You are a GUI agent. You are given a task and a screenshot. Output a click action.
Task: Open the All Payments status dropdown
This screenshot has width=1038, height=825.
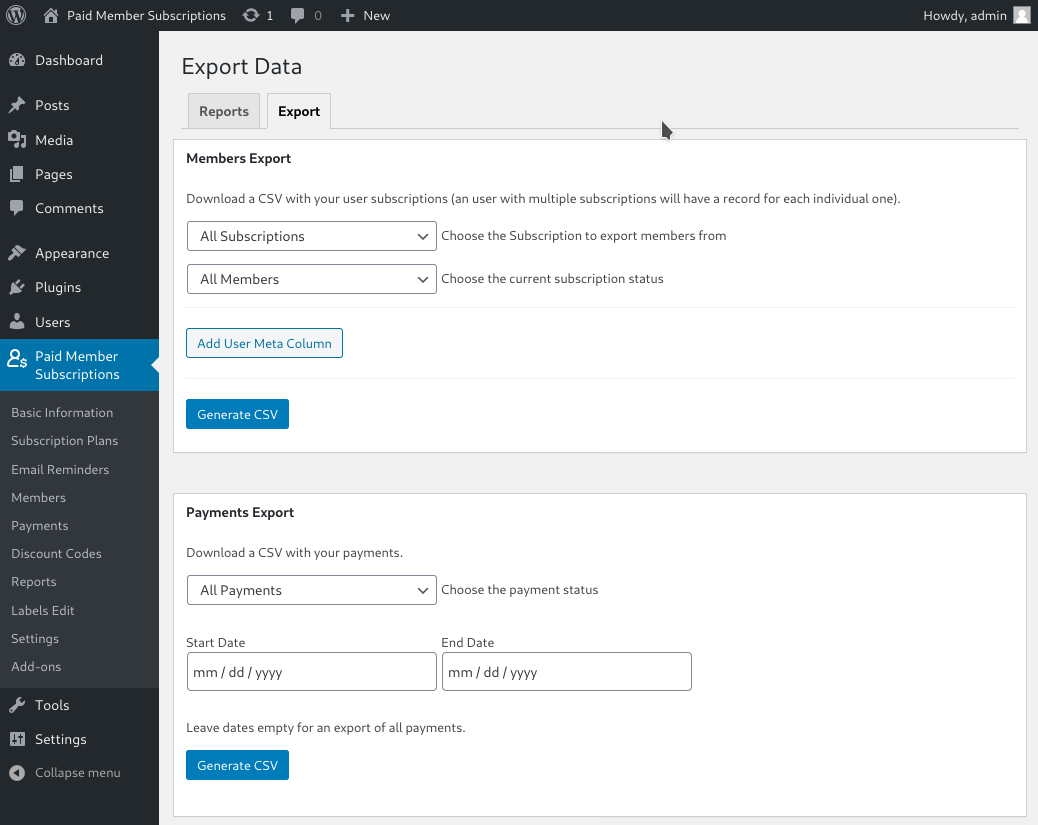pyautogui.click(x=312, y=590)
